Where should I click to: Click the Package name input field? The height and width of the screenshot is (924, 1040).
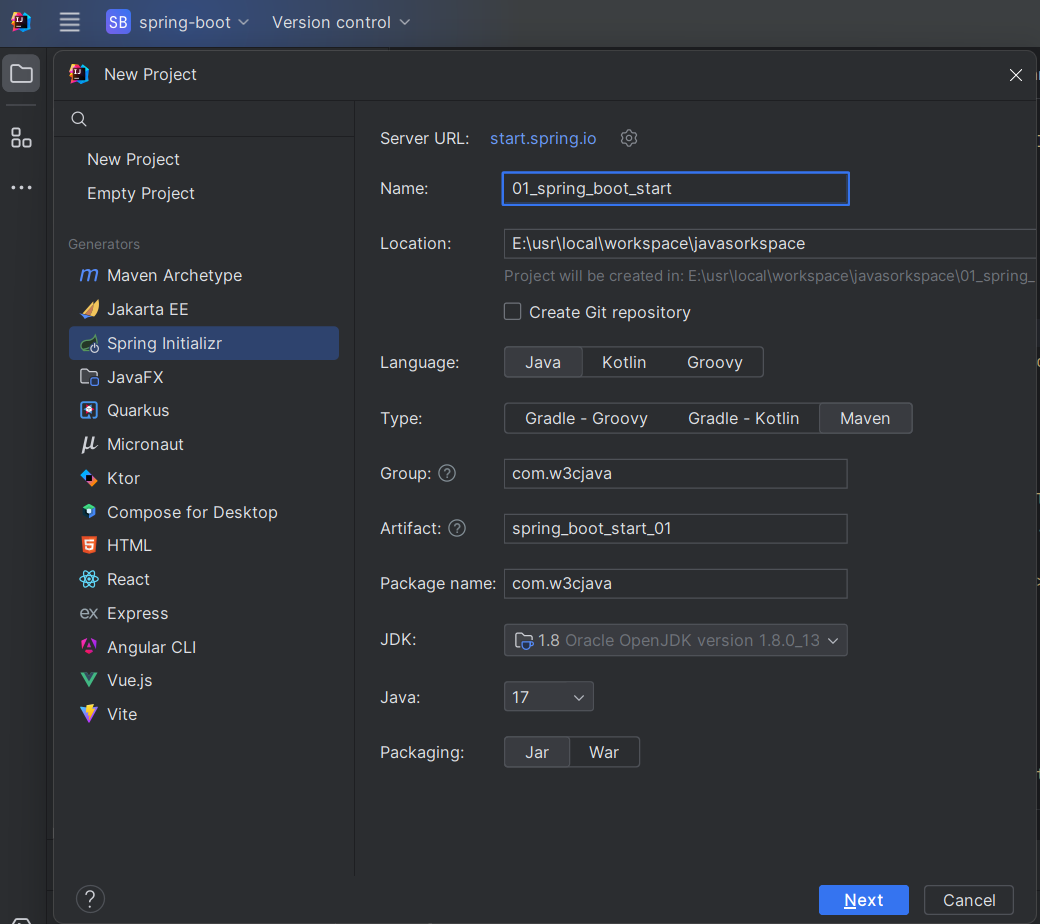coord(675,584)
